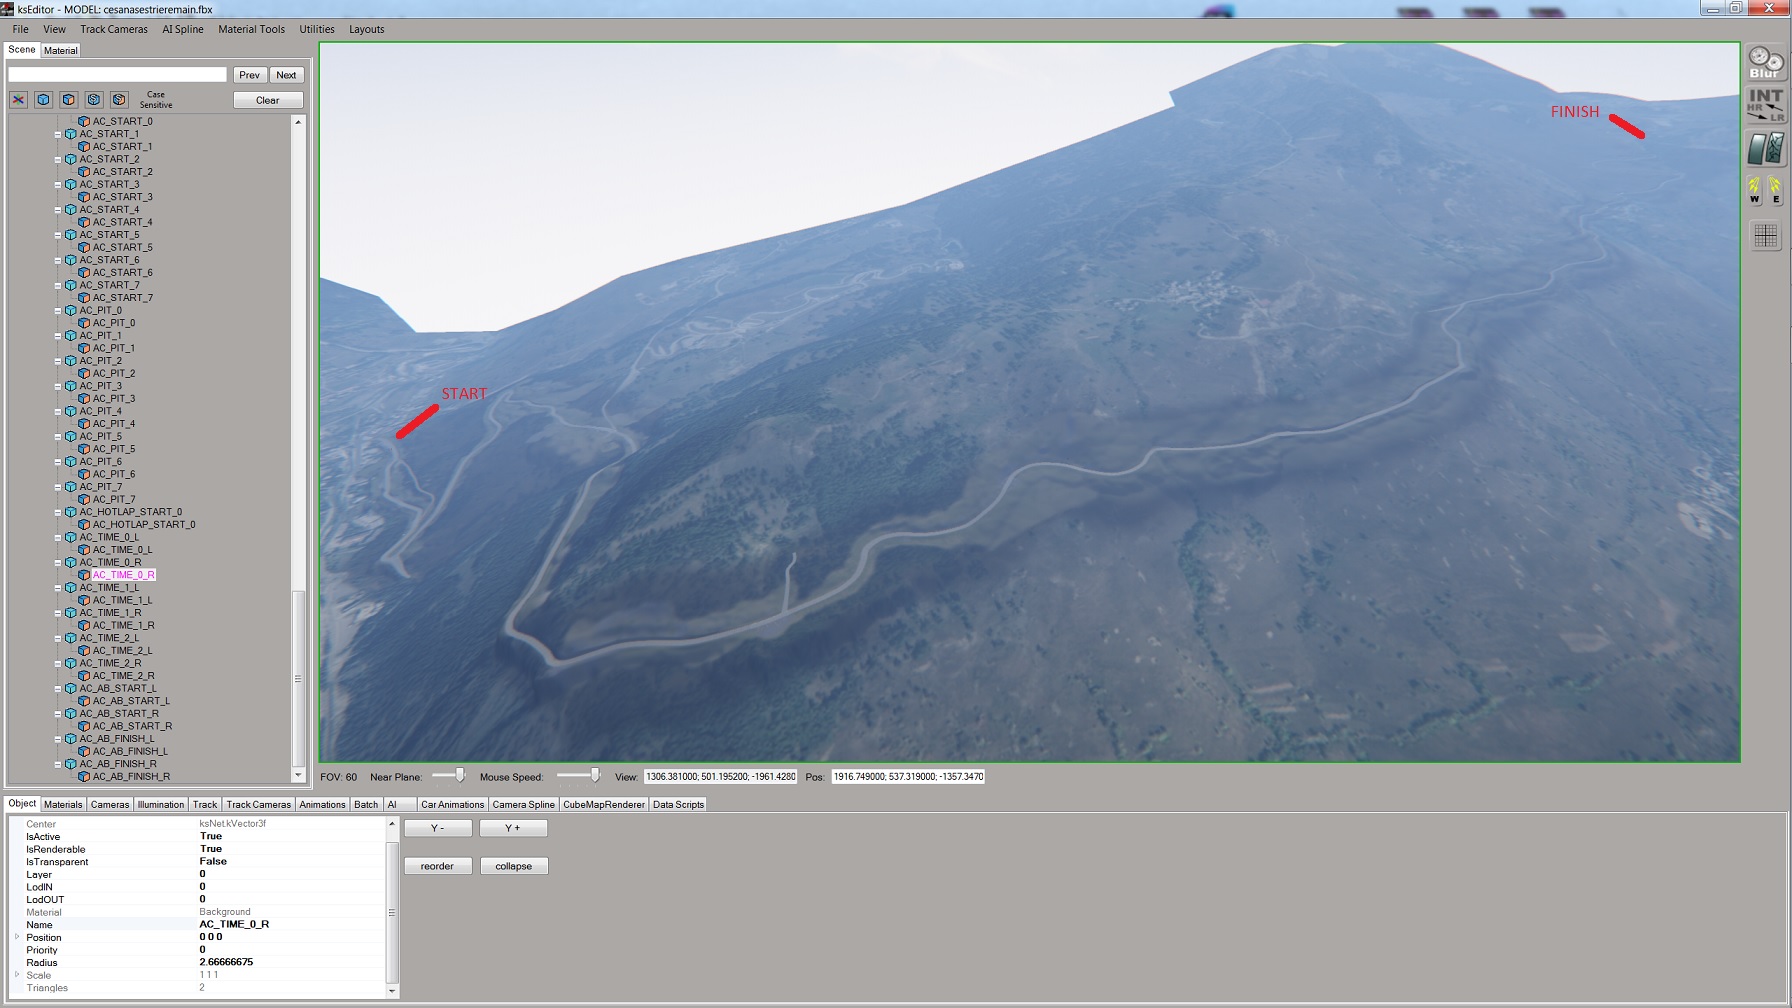Screen dimensions: 1792x1008
Task: Click the windscreen damage glass icon
Action: [x=1765, y=149]
